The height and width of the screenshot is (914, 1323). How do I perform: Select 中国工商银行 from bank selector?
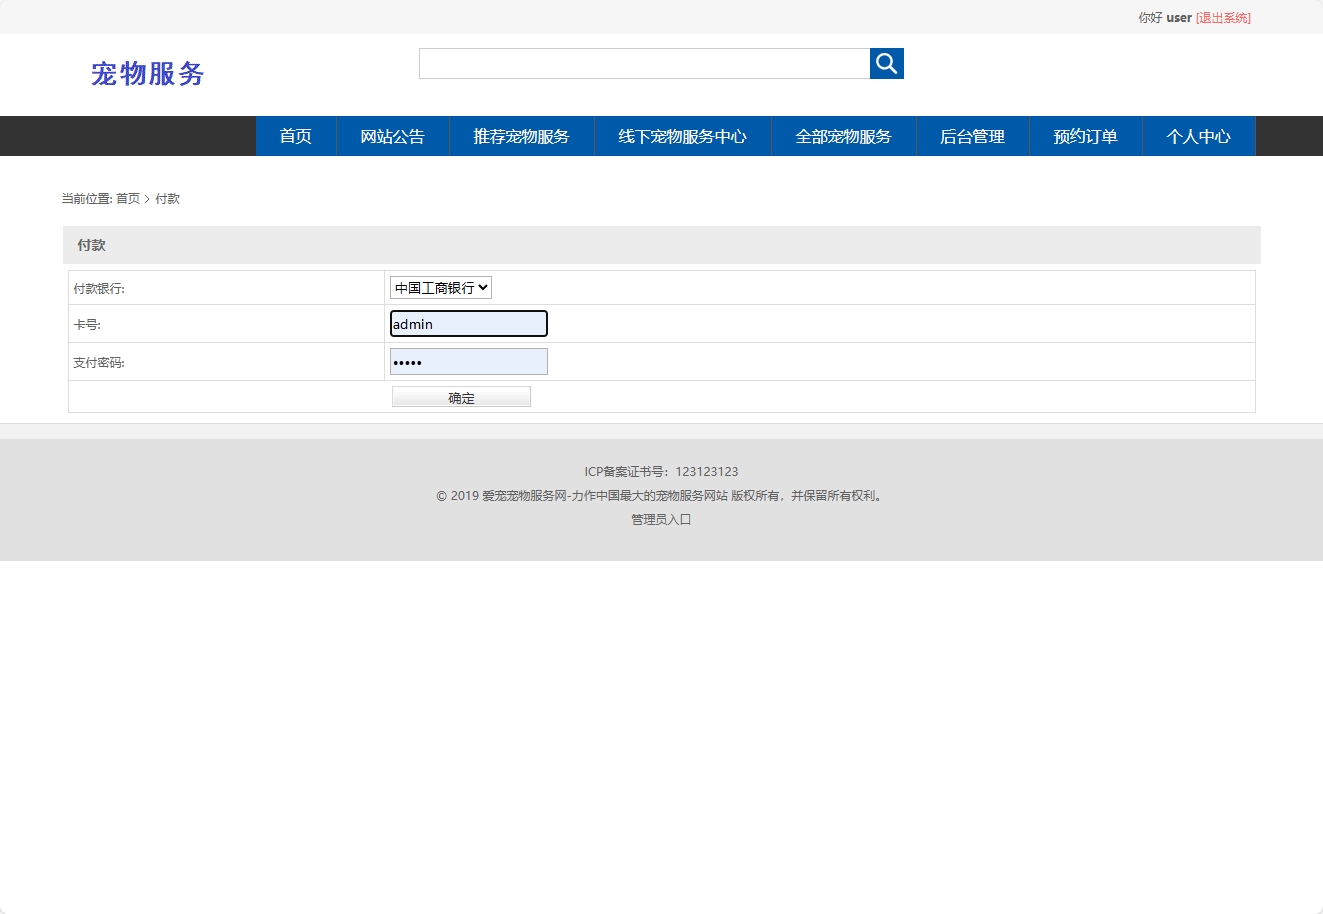[x=440, y=287]
